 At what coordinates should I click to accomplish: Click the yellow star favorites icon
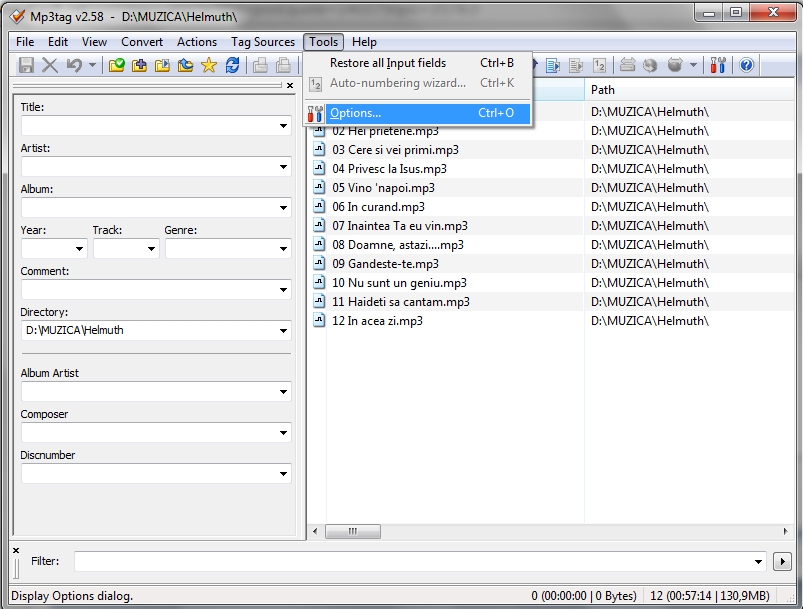209,65
